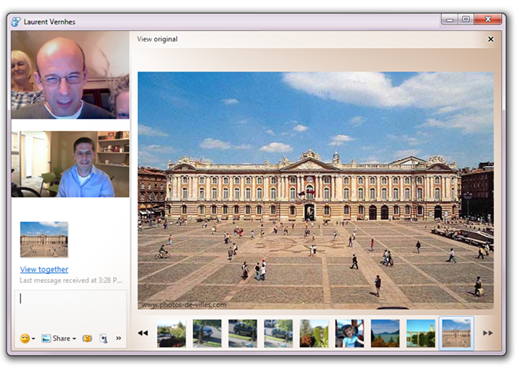Open the Share dropdown menu

(58, 338)
